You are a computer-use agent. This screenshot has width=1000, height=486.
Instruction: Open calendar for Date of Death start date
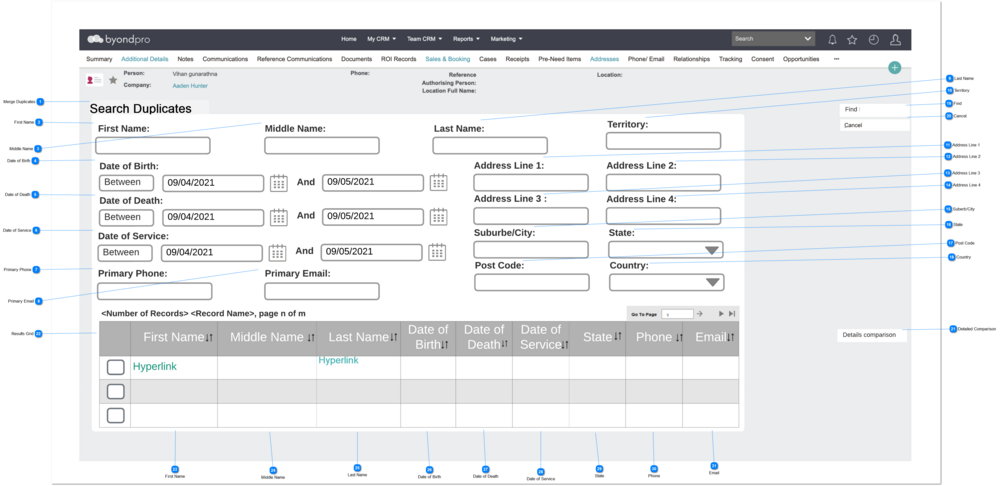tap(279, 217)
